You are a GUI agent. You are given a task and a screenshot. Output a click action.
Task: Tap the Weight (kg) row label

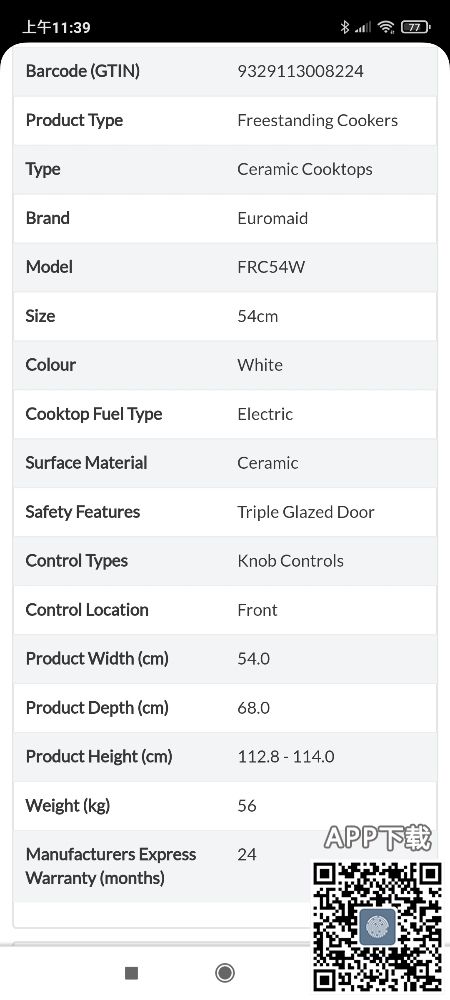[68, 805]
